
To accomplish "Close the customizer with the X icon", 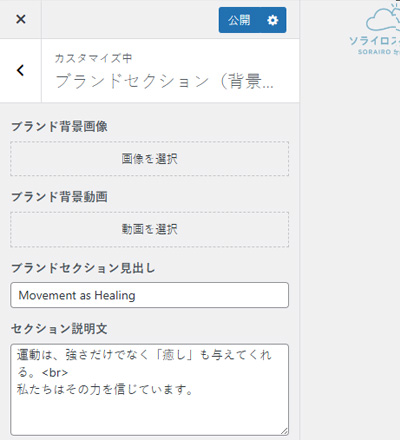I will (21, 19).
